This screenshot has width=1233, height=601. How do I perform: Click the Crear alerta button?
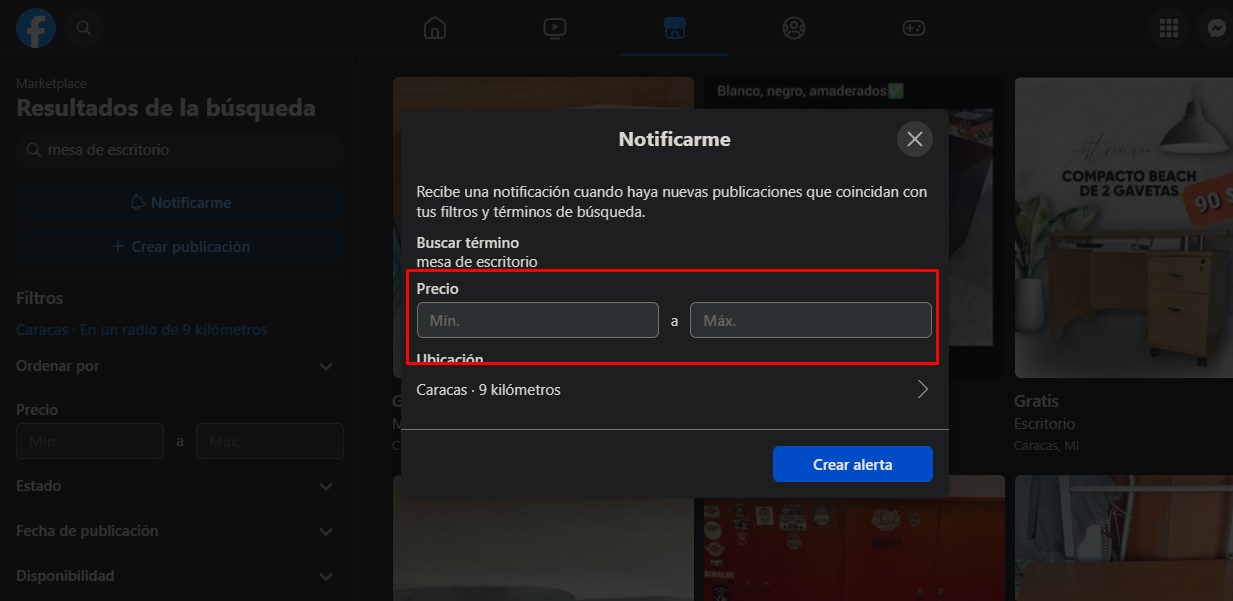pos(853,464)
